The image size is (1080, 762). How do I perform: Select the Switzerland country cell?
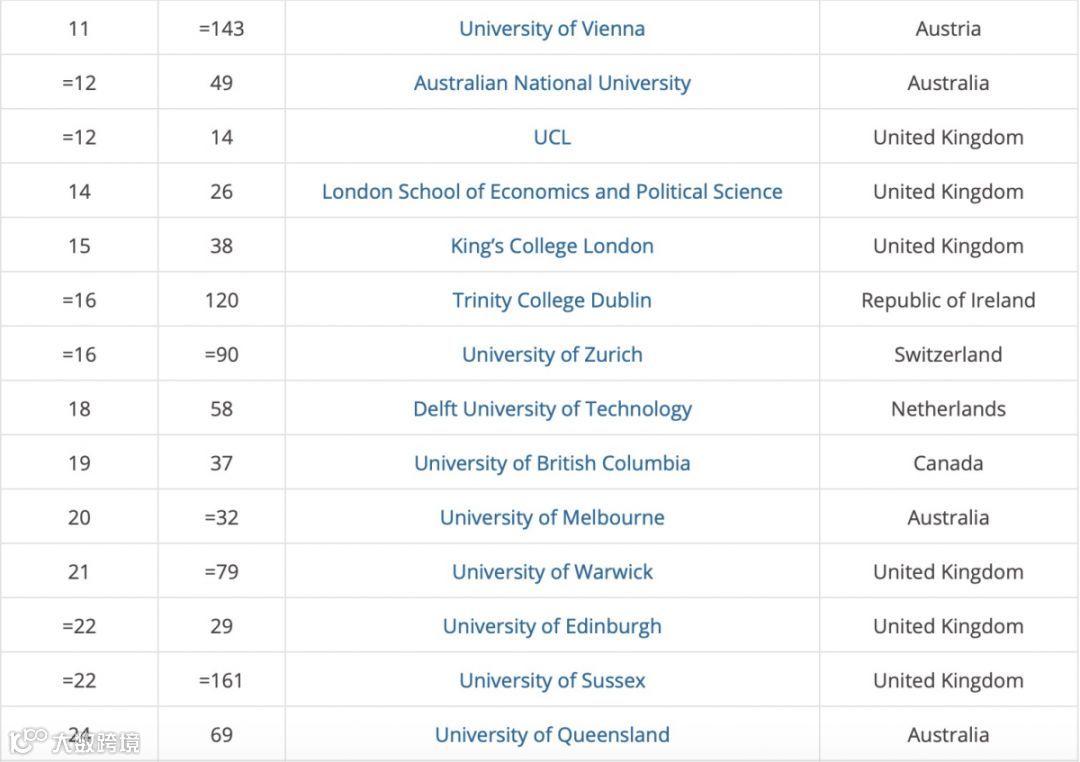tap(948, 355)
